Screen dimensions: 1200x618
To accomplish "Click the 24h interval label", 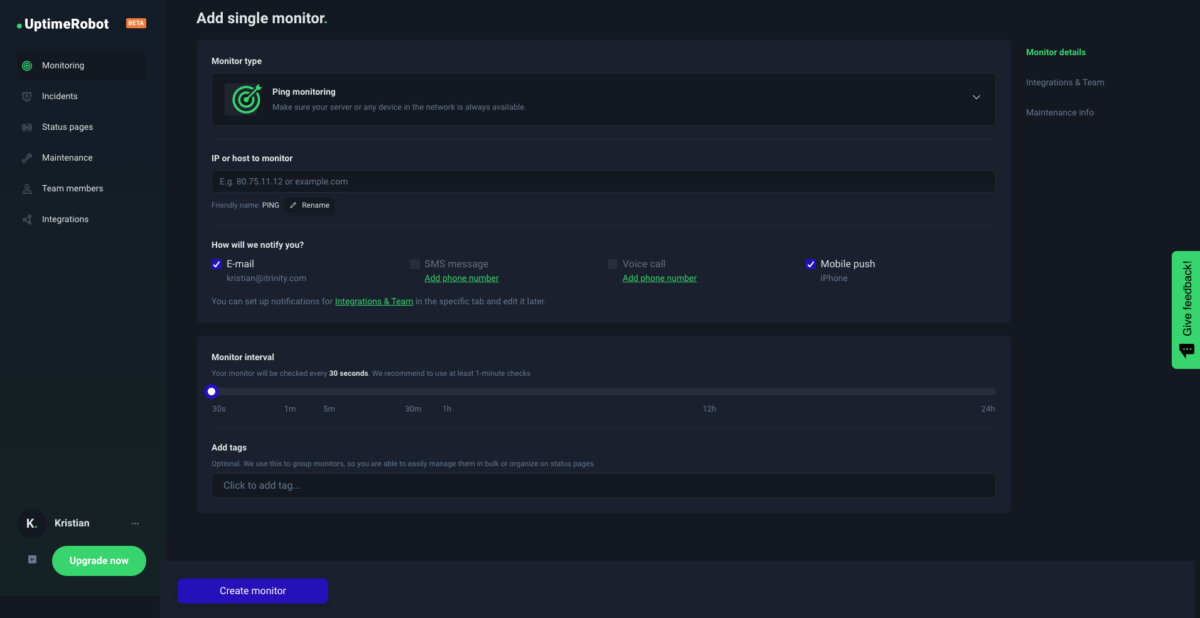I will point(987,409).
